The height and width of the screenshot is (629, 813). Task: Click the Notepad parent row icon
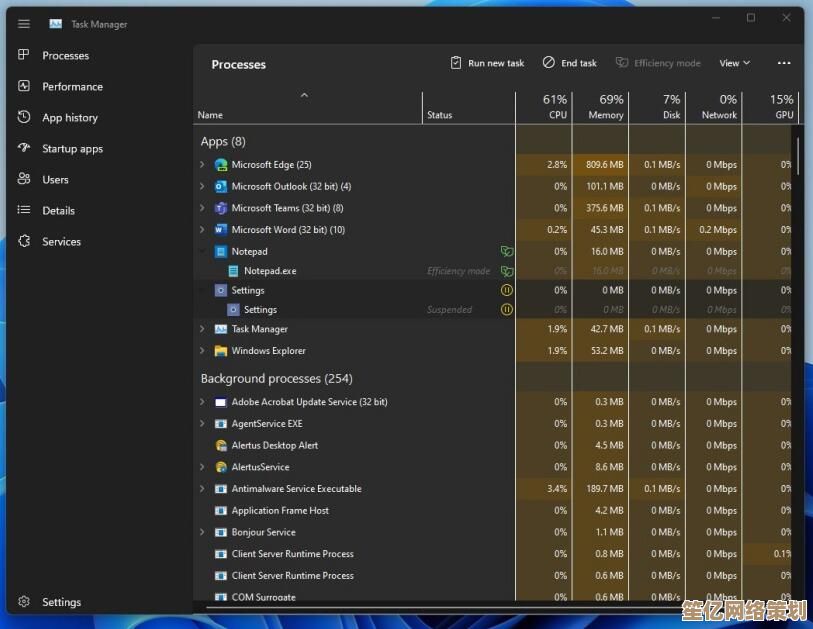[221, 251]
